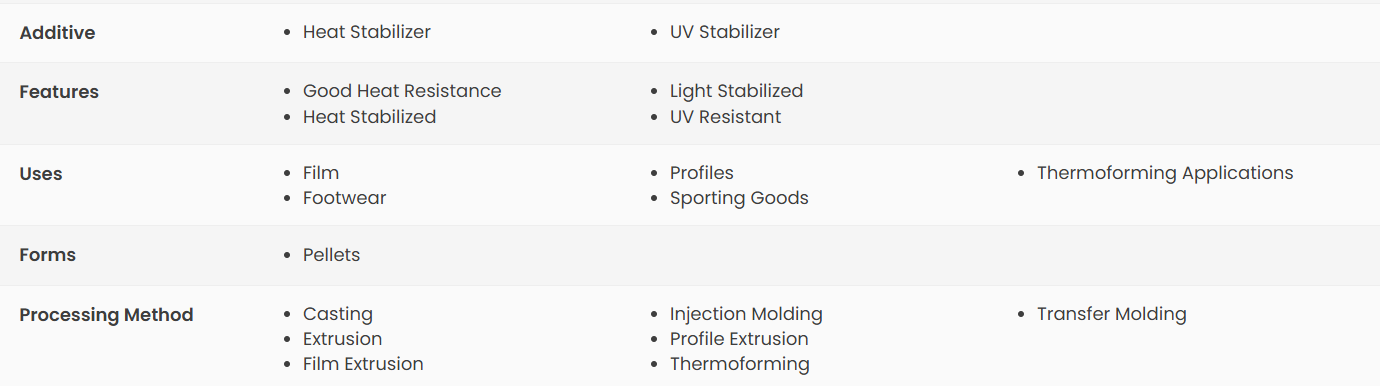Select Film Extrusion processing method

pyautogui.click(x=363, y=364)
